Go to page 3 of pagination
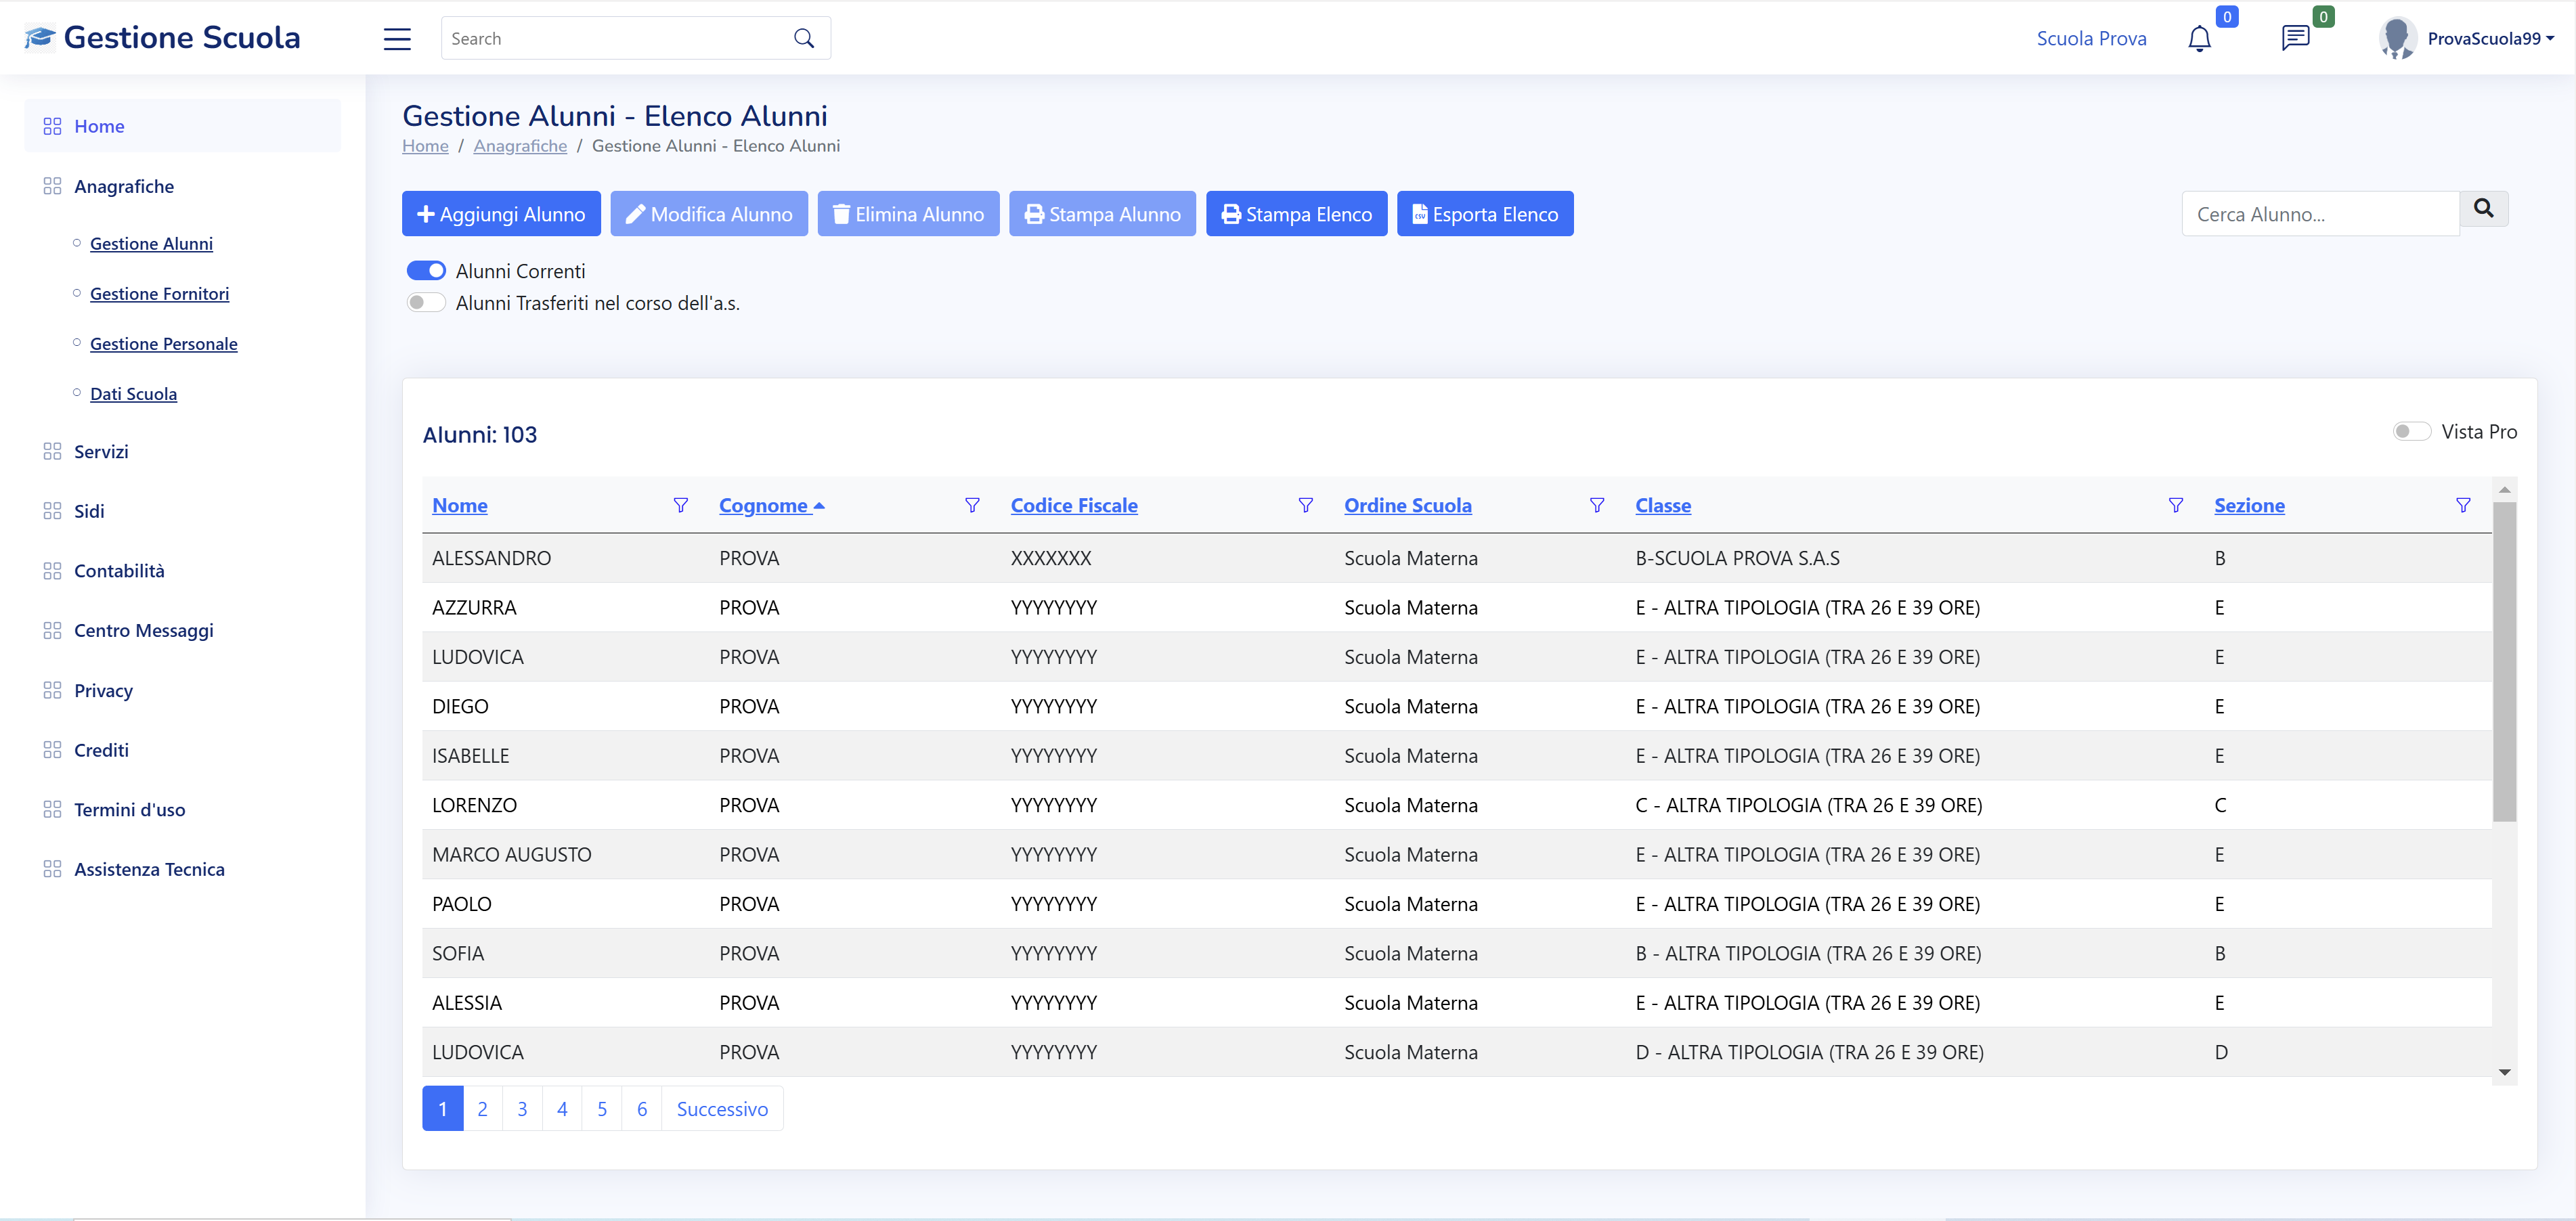The width and height of the screenshot is (2576, 1221). point(522,1109)
